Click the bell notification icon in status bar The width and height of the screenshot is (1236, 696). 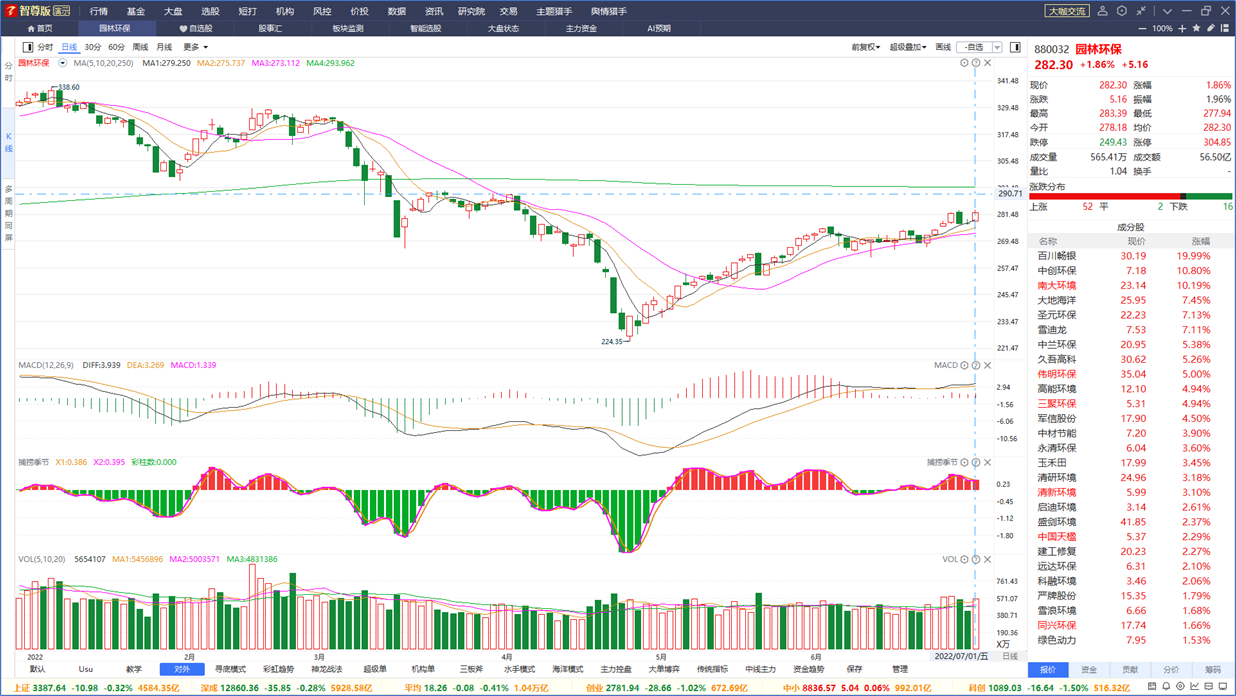(x=1166, y=686)
